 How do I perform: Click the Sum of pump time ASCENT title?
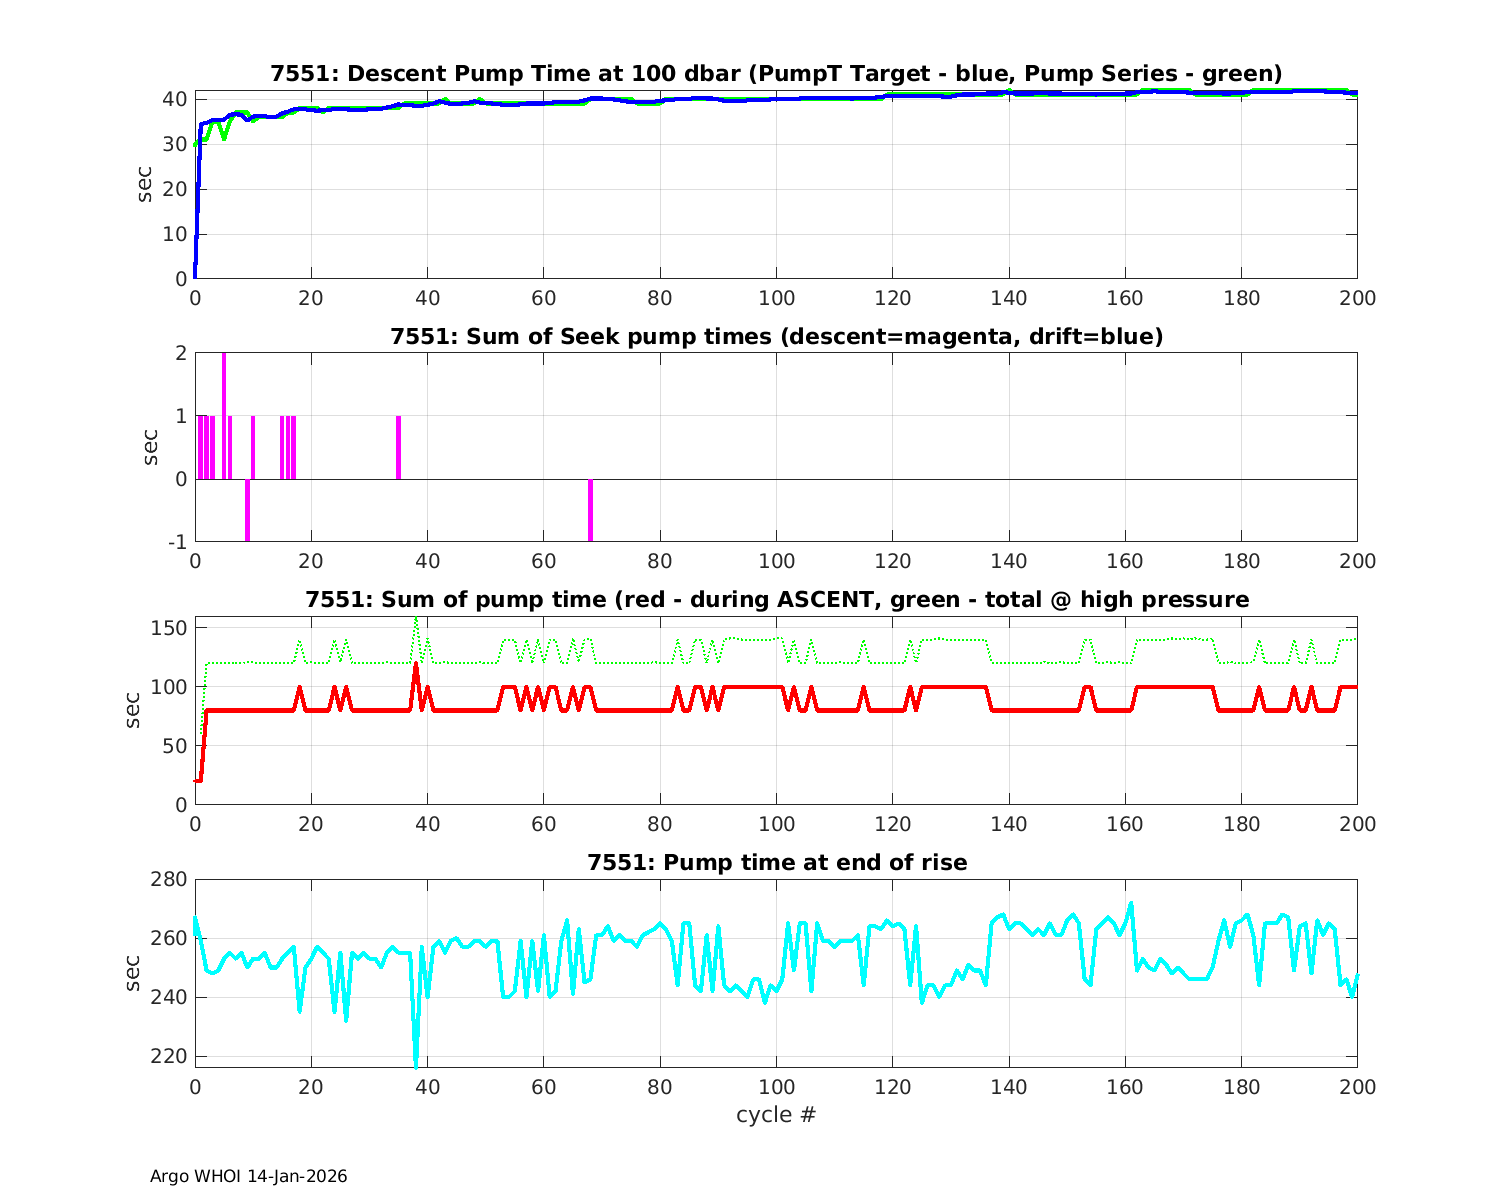click(776, 600)
